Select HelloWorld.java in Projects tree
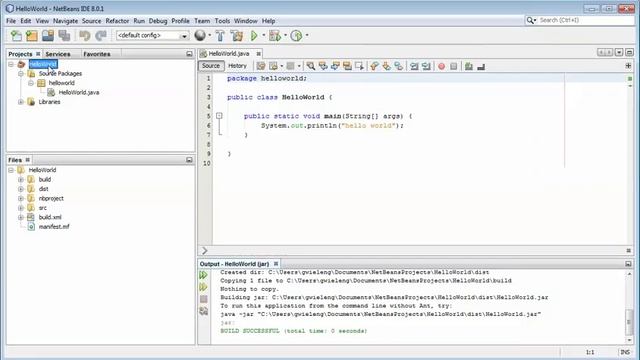640x360 pixels. [79, 92]
